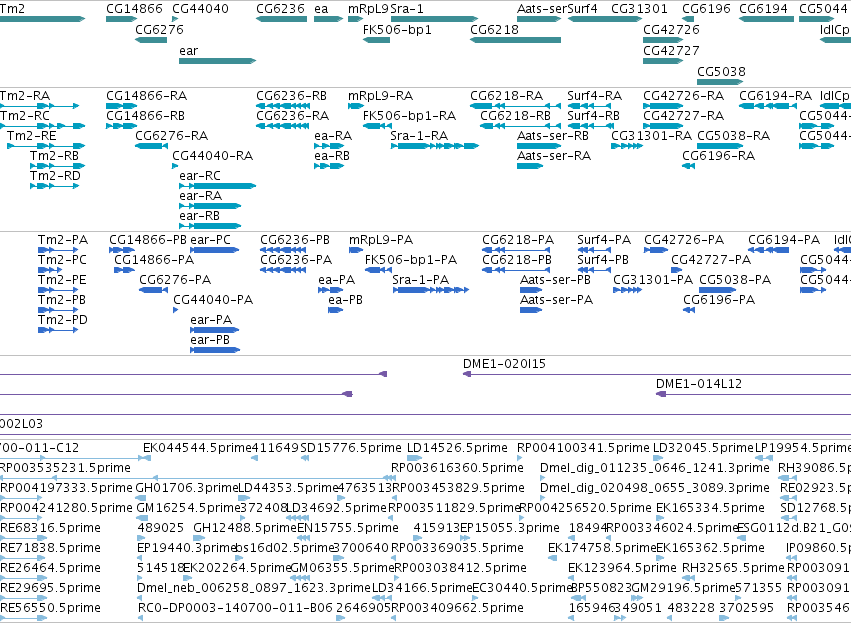Click the SD15776.5prime EST label

(x=351, y=448)
